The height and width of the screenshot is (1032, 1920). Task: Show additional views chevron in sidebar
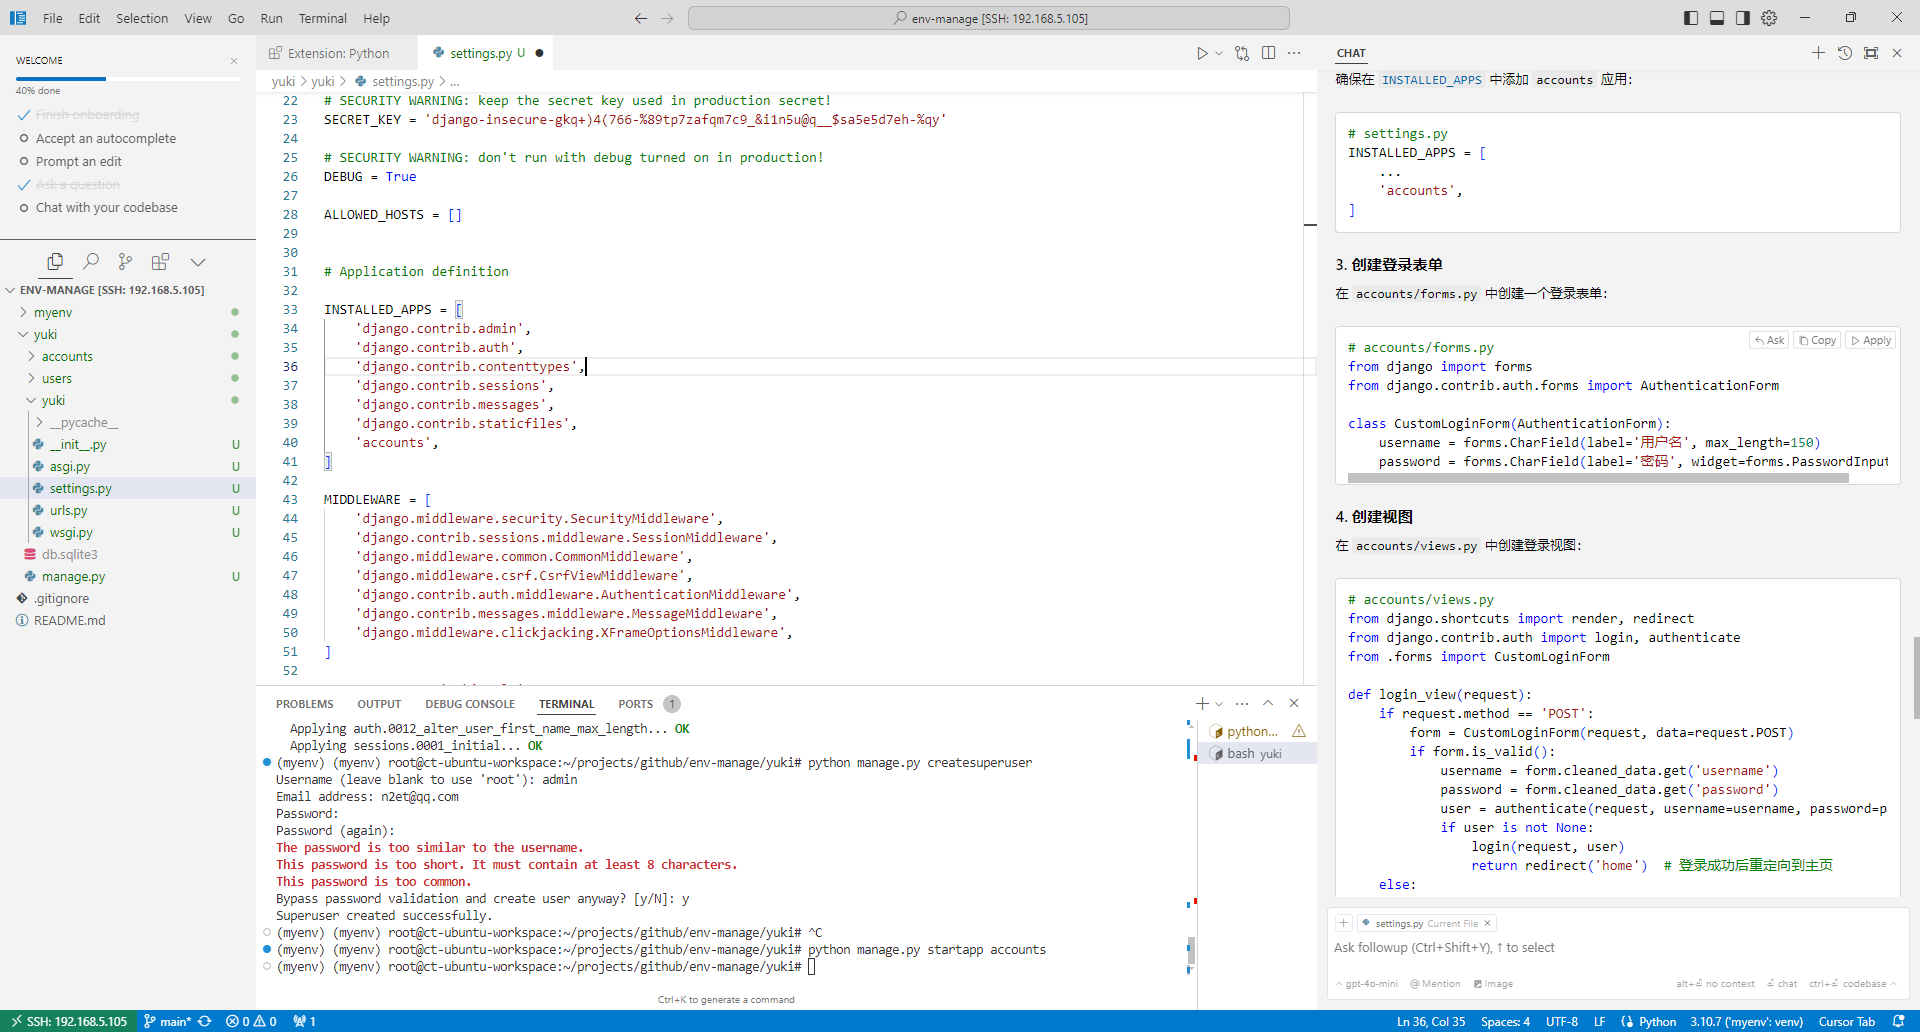point(198,262)
